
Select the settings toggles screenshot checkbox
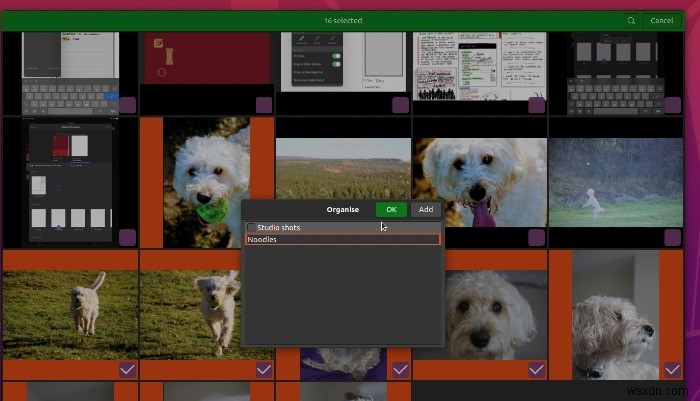(400, 105)
